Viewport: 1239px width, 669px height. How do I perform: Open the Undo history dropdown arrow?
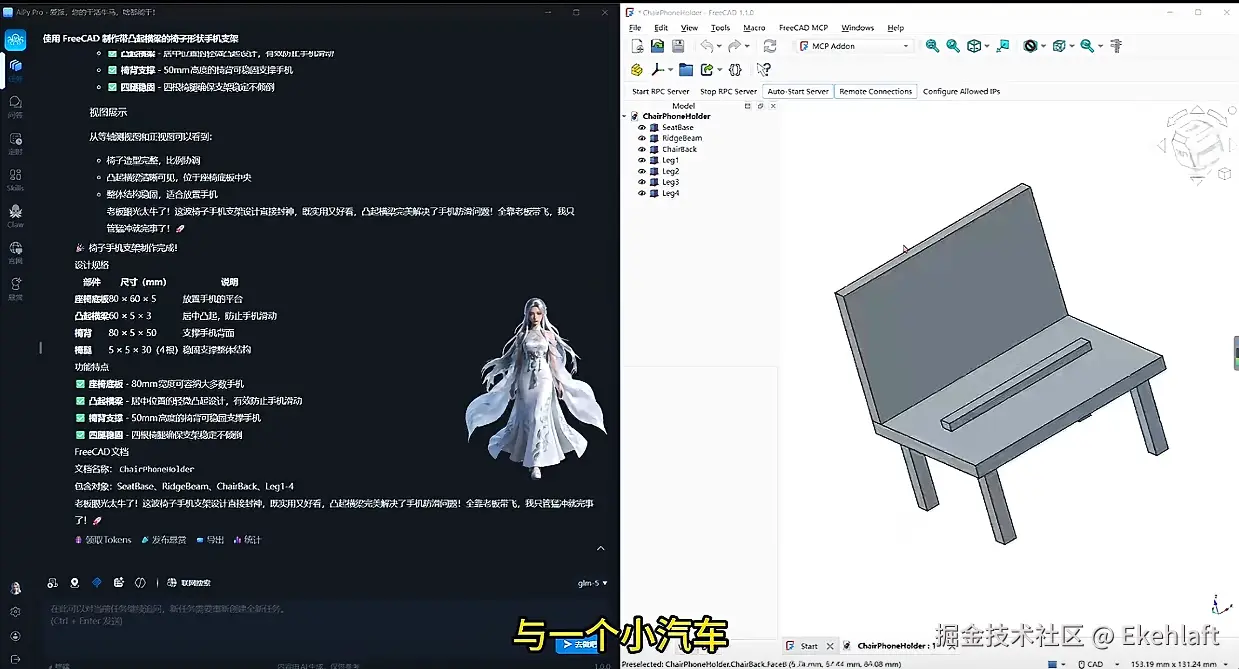pos(719,46)
